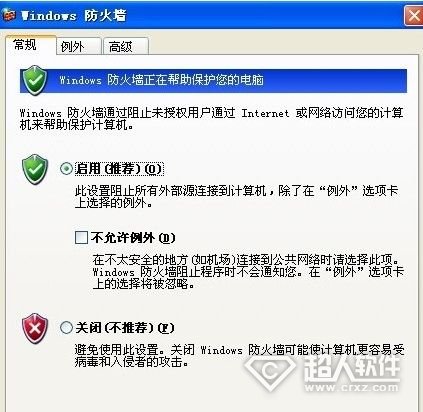This screenshot has height=412, width=423.
Task: Click the 关闭(不推荐)(F) label text
Action: 125,328
